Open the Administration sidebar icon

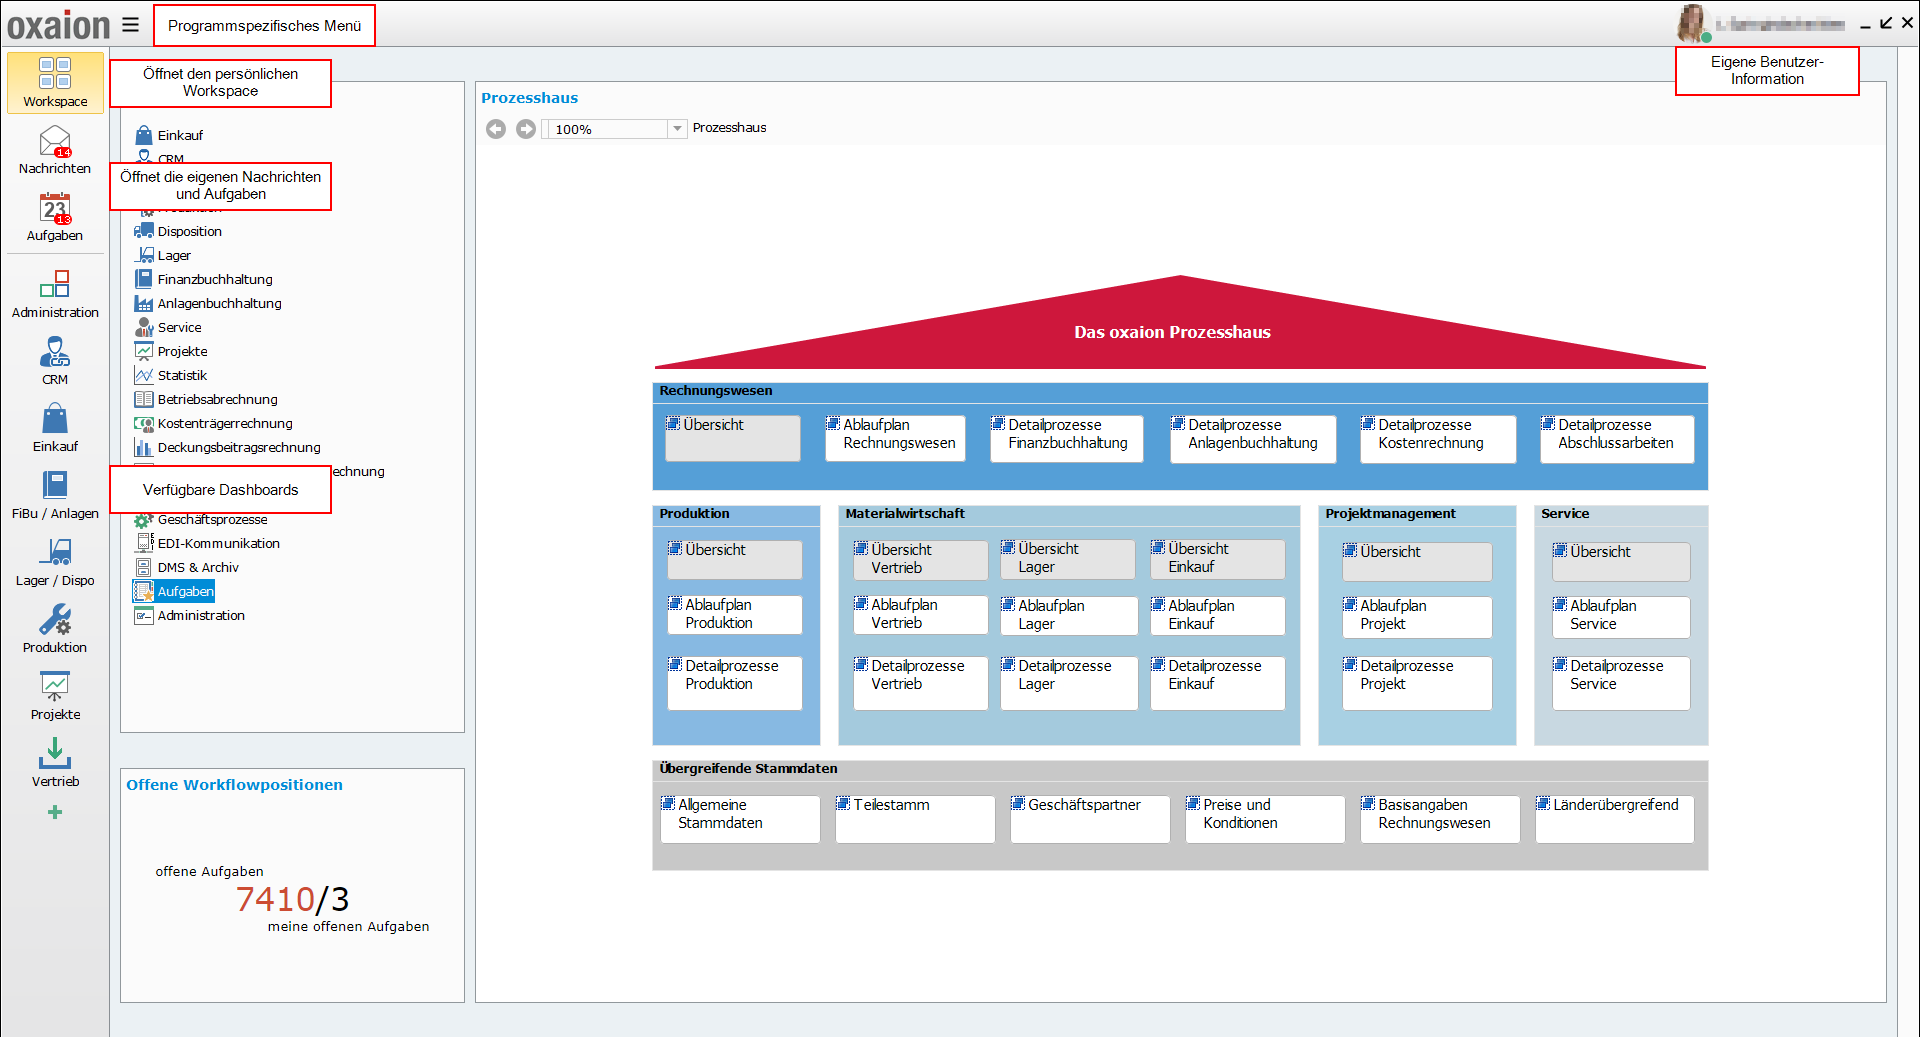point(55,294)
